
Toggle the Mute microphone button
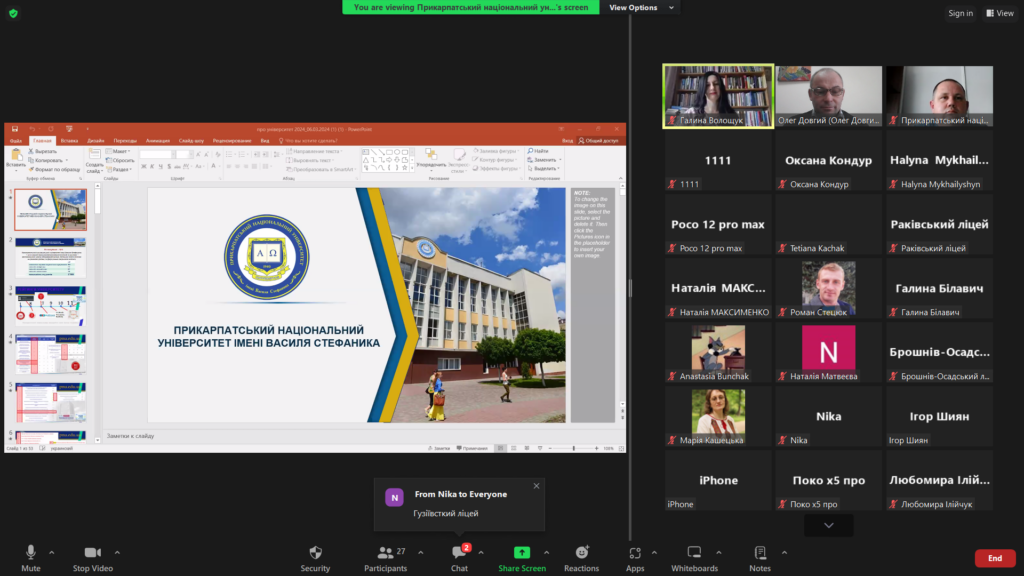click(31, 553)
